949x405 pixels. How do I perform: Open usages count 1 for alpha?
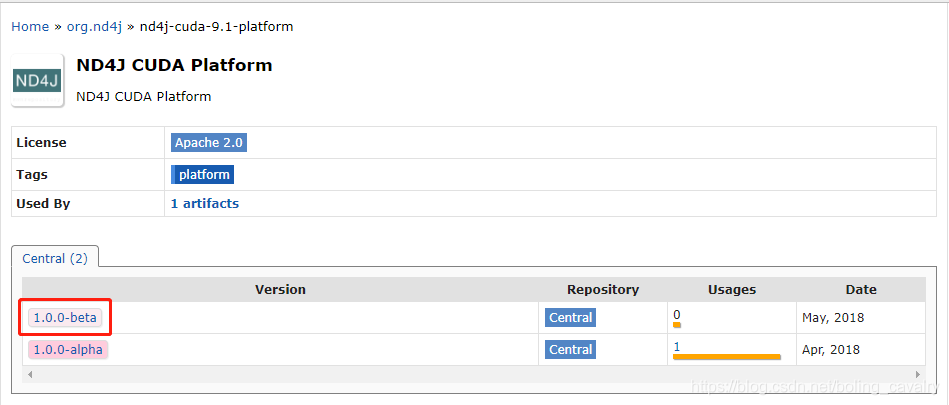[x=677, y=346]
